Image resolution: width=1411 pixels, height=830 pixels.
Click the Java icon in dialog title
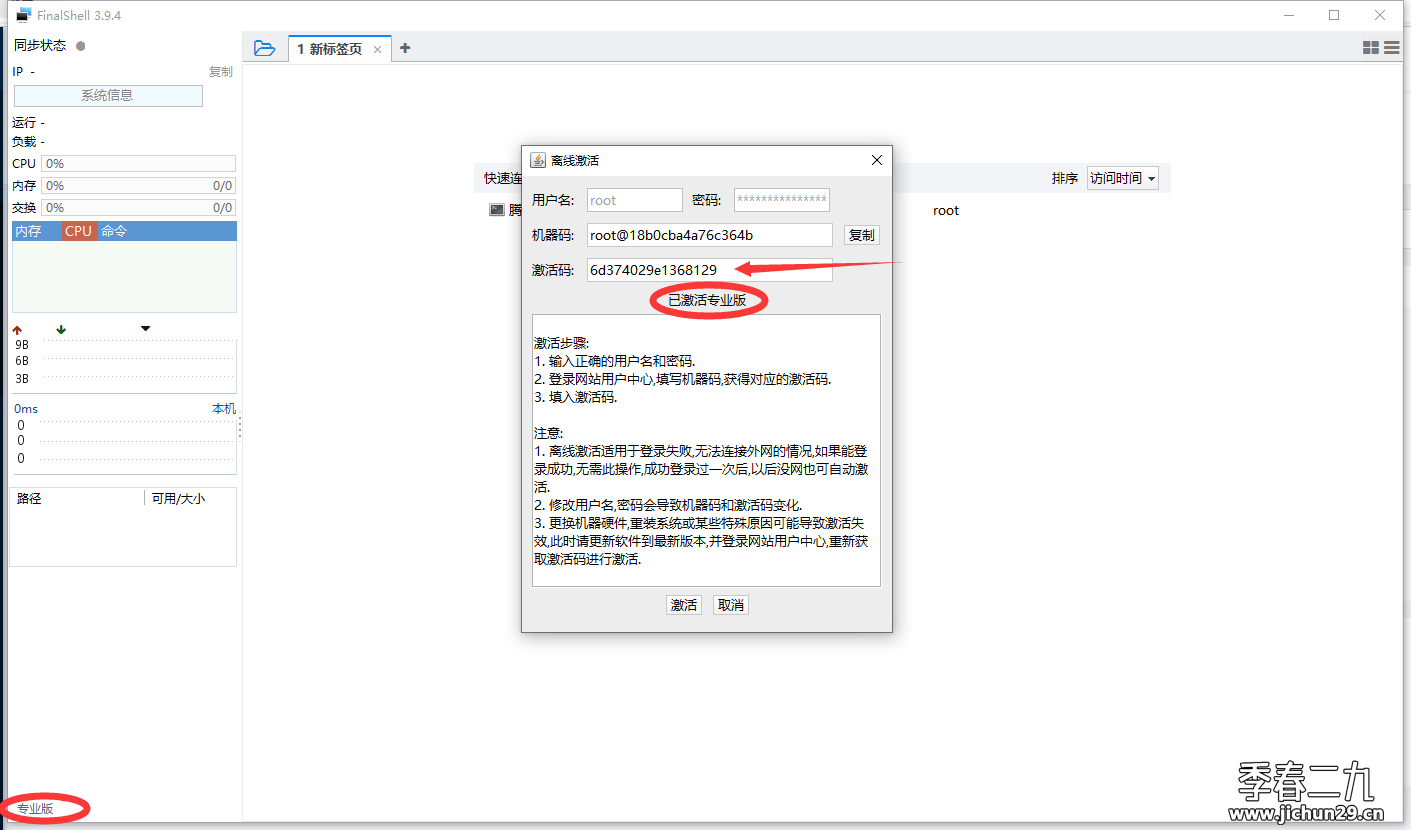[537, 160]
